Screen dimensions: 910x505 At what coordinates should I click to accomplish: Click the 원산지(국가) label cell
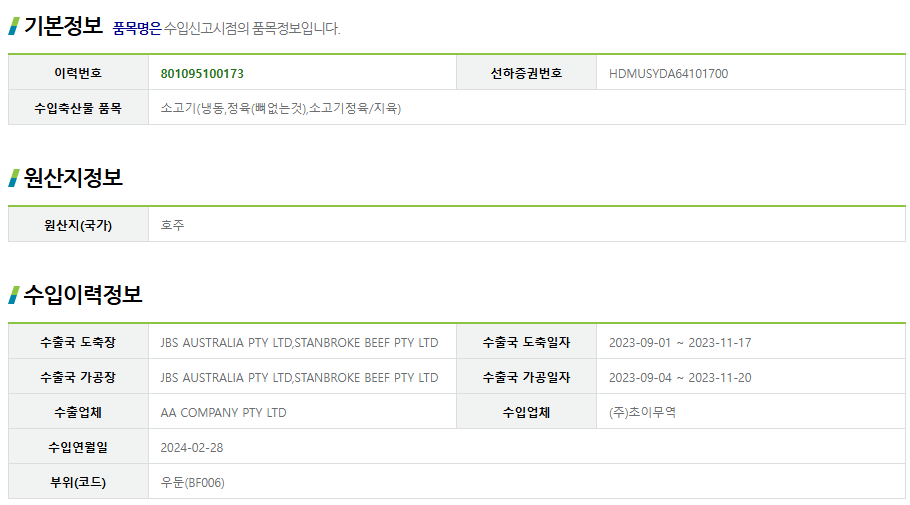(78, 225)
